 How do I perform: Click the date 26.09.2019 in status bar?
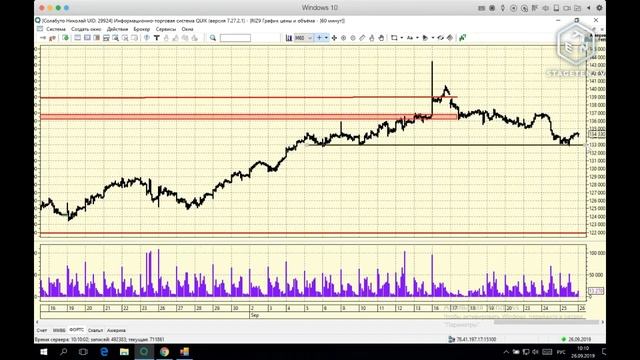[580, 339]
